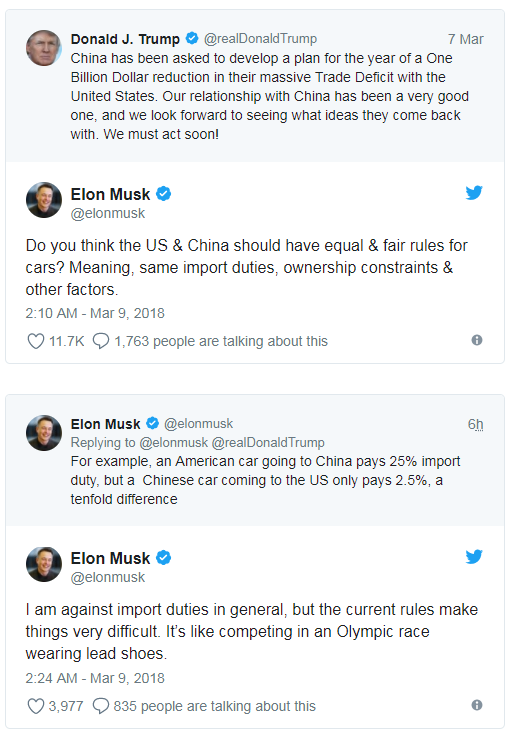Image resolution: width=512 pixels, height=740 pixels.
Task: Open "1,763 people are talking about this" link
Action: click(x=221, y=341)
